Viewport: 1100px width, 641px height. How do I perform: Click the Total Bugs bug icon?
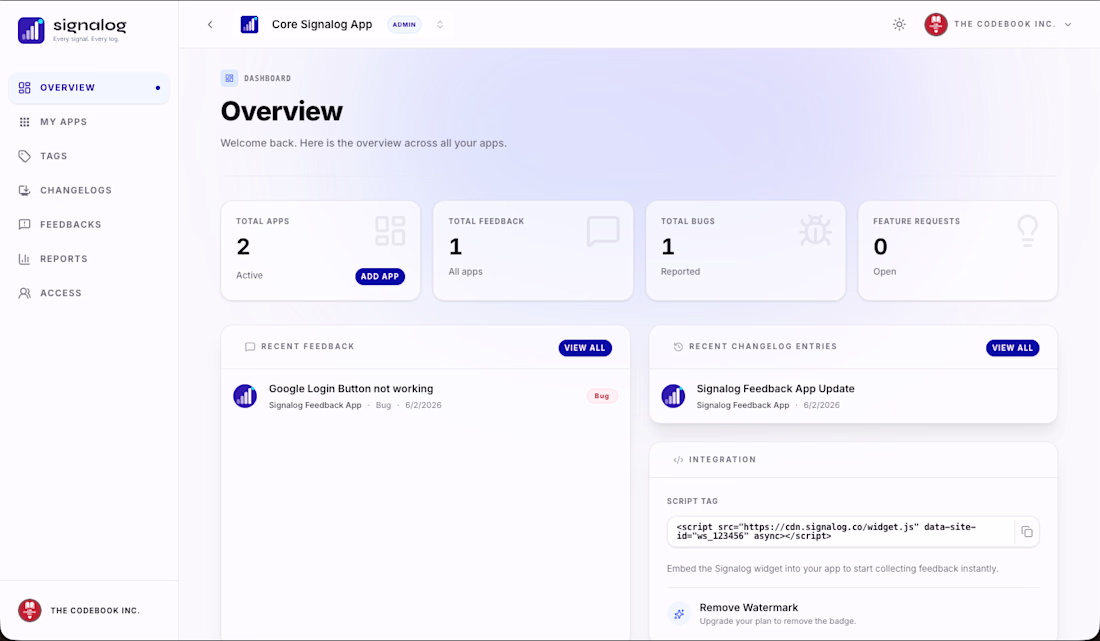coord(815,231)
